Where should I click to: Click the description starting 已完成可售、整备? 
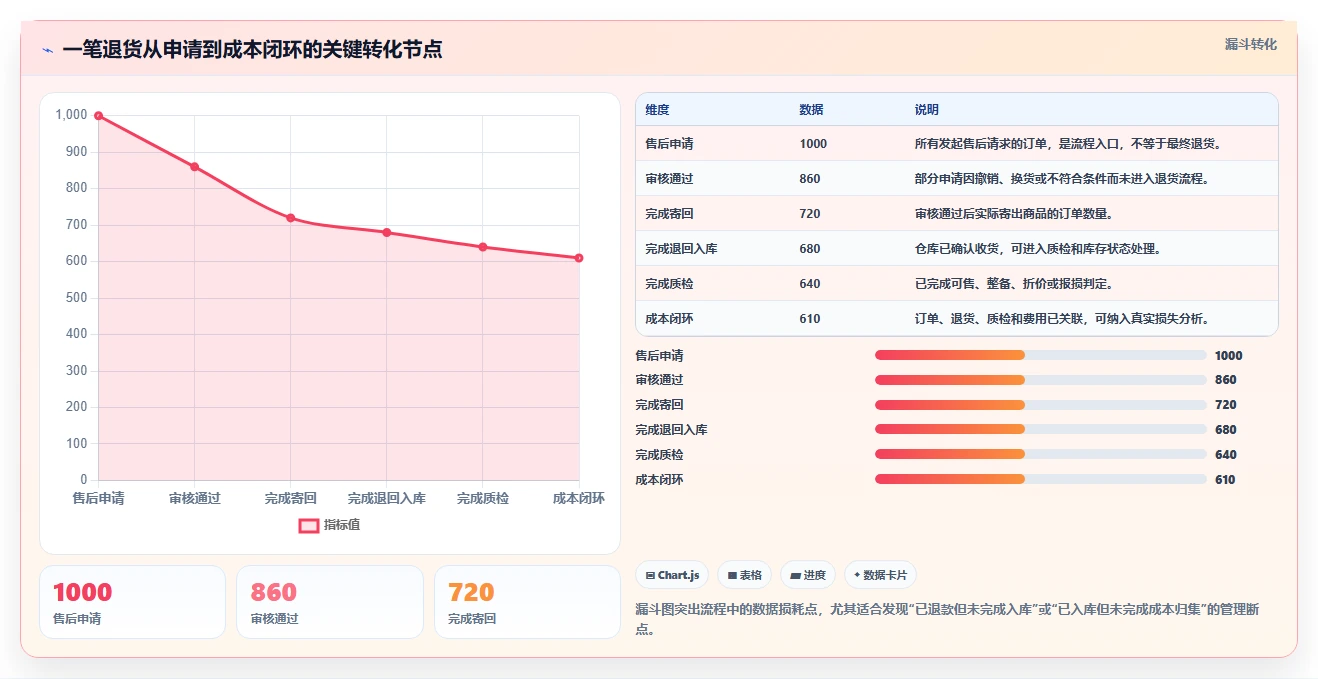click(x=1014, y=284)
